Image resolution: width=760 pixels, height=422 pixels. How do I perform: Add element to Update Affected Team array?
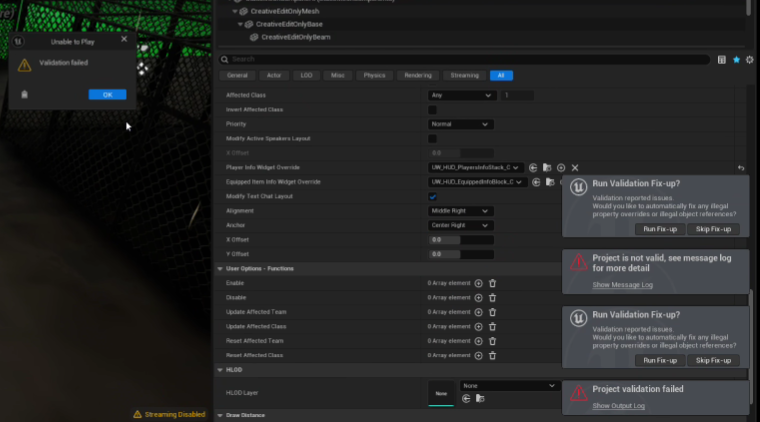click(478, 313)
